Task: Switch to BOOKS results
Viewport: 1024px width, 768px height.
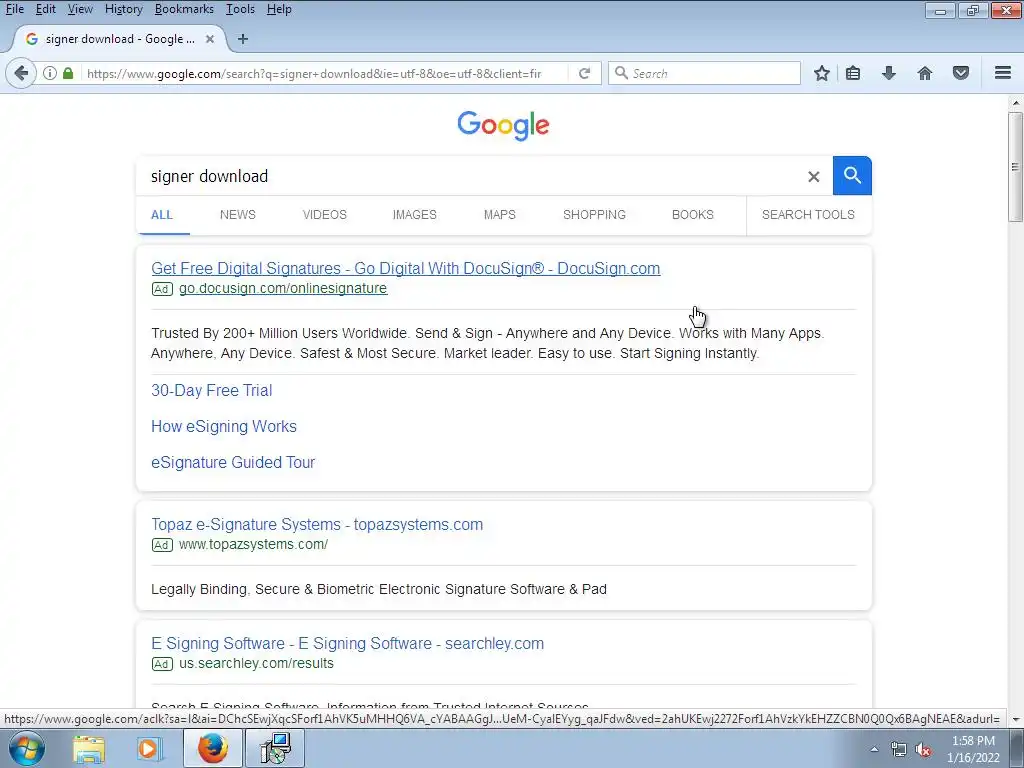Action: [x=693, y=215]
